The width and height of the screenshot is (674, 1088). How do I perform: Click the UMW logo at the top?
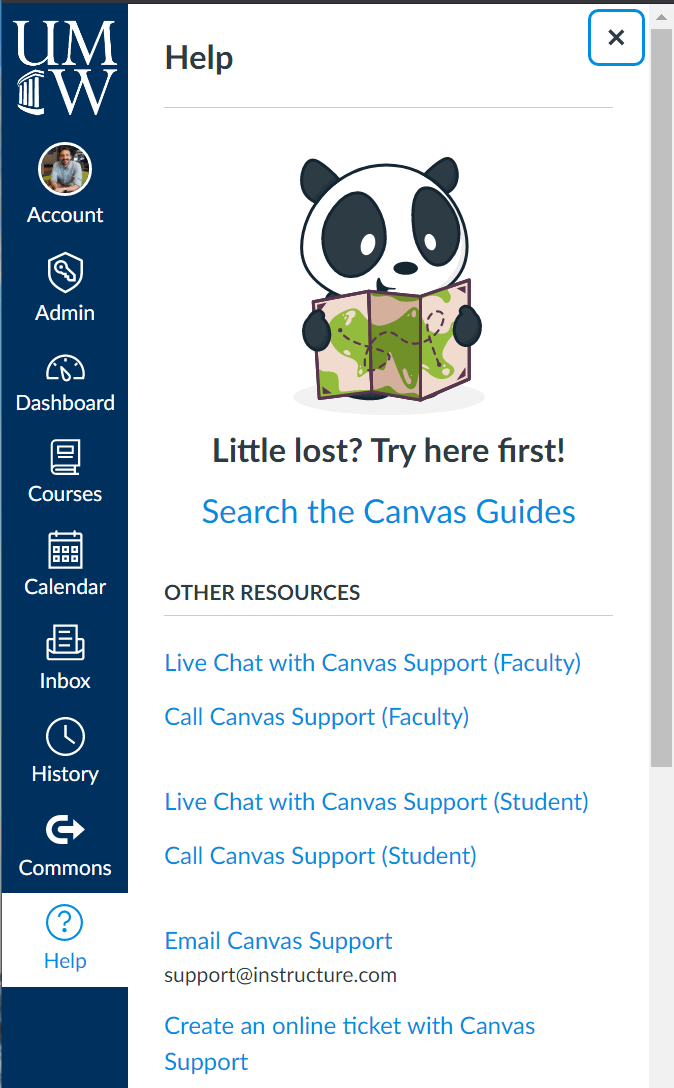tap(64, 63)
